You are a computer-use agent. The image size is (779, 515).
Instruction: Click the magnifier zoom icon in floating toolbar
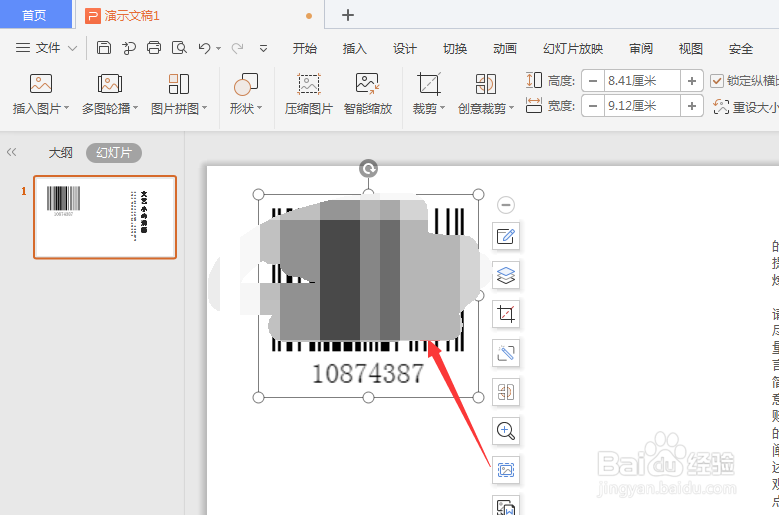[x=506, y=431]
